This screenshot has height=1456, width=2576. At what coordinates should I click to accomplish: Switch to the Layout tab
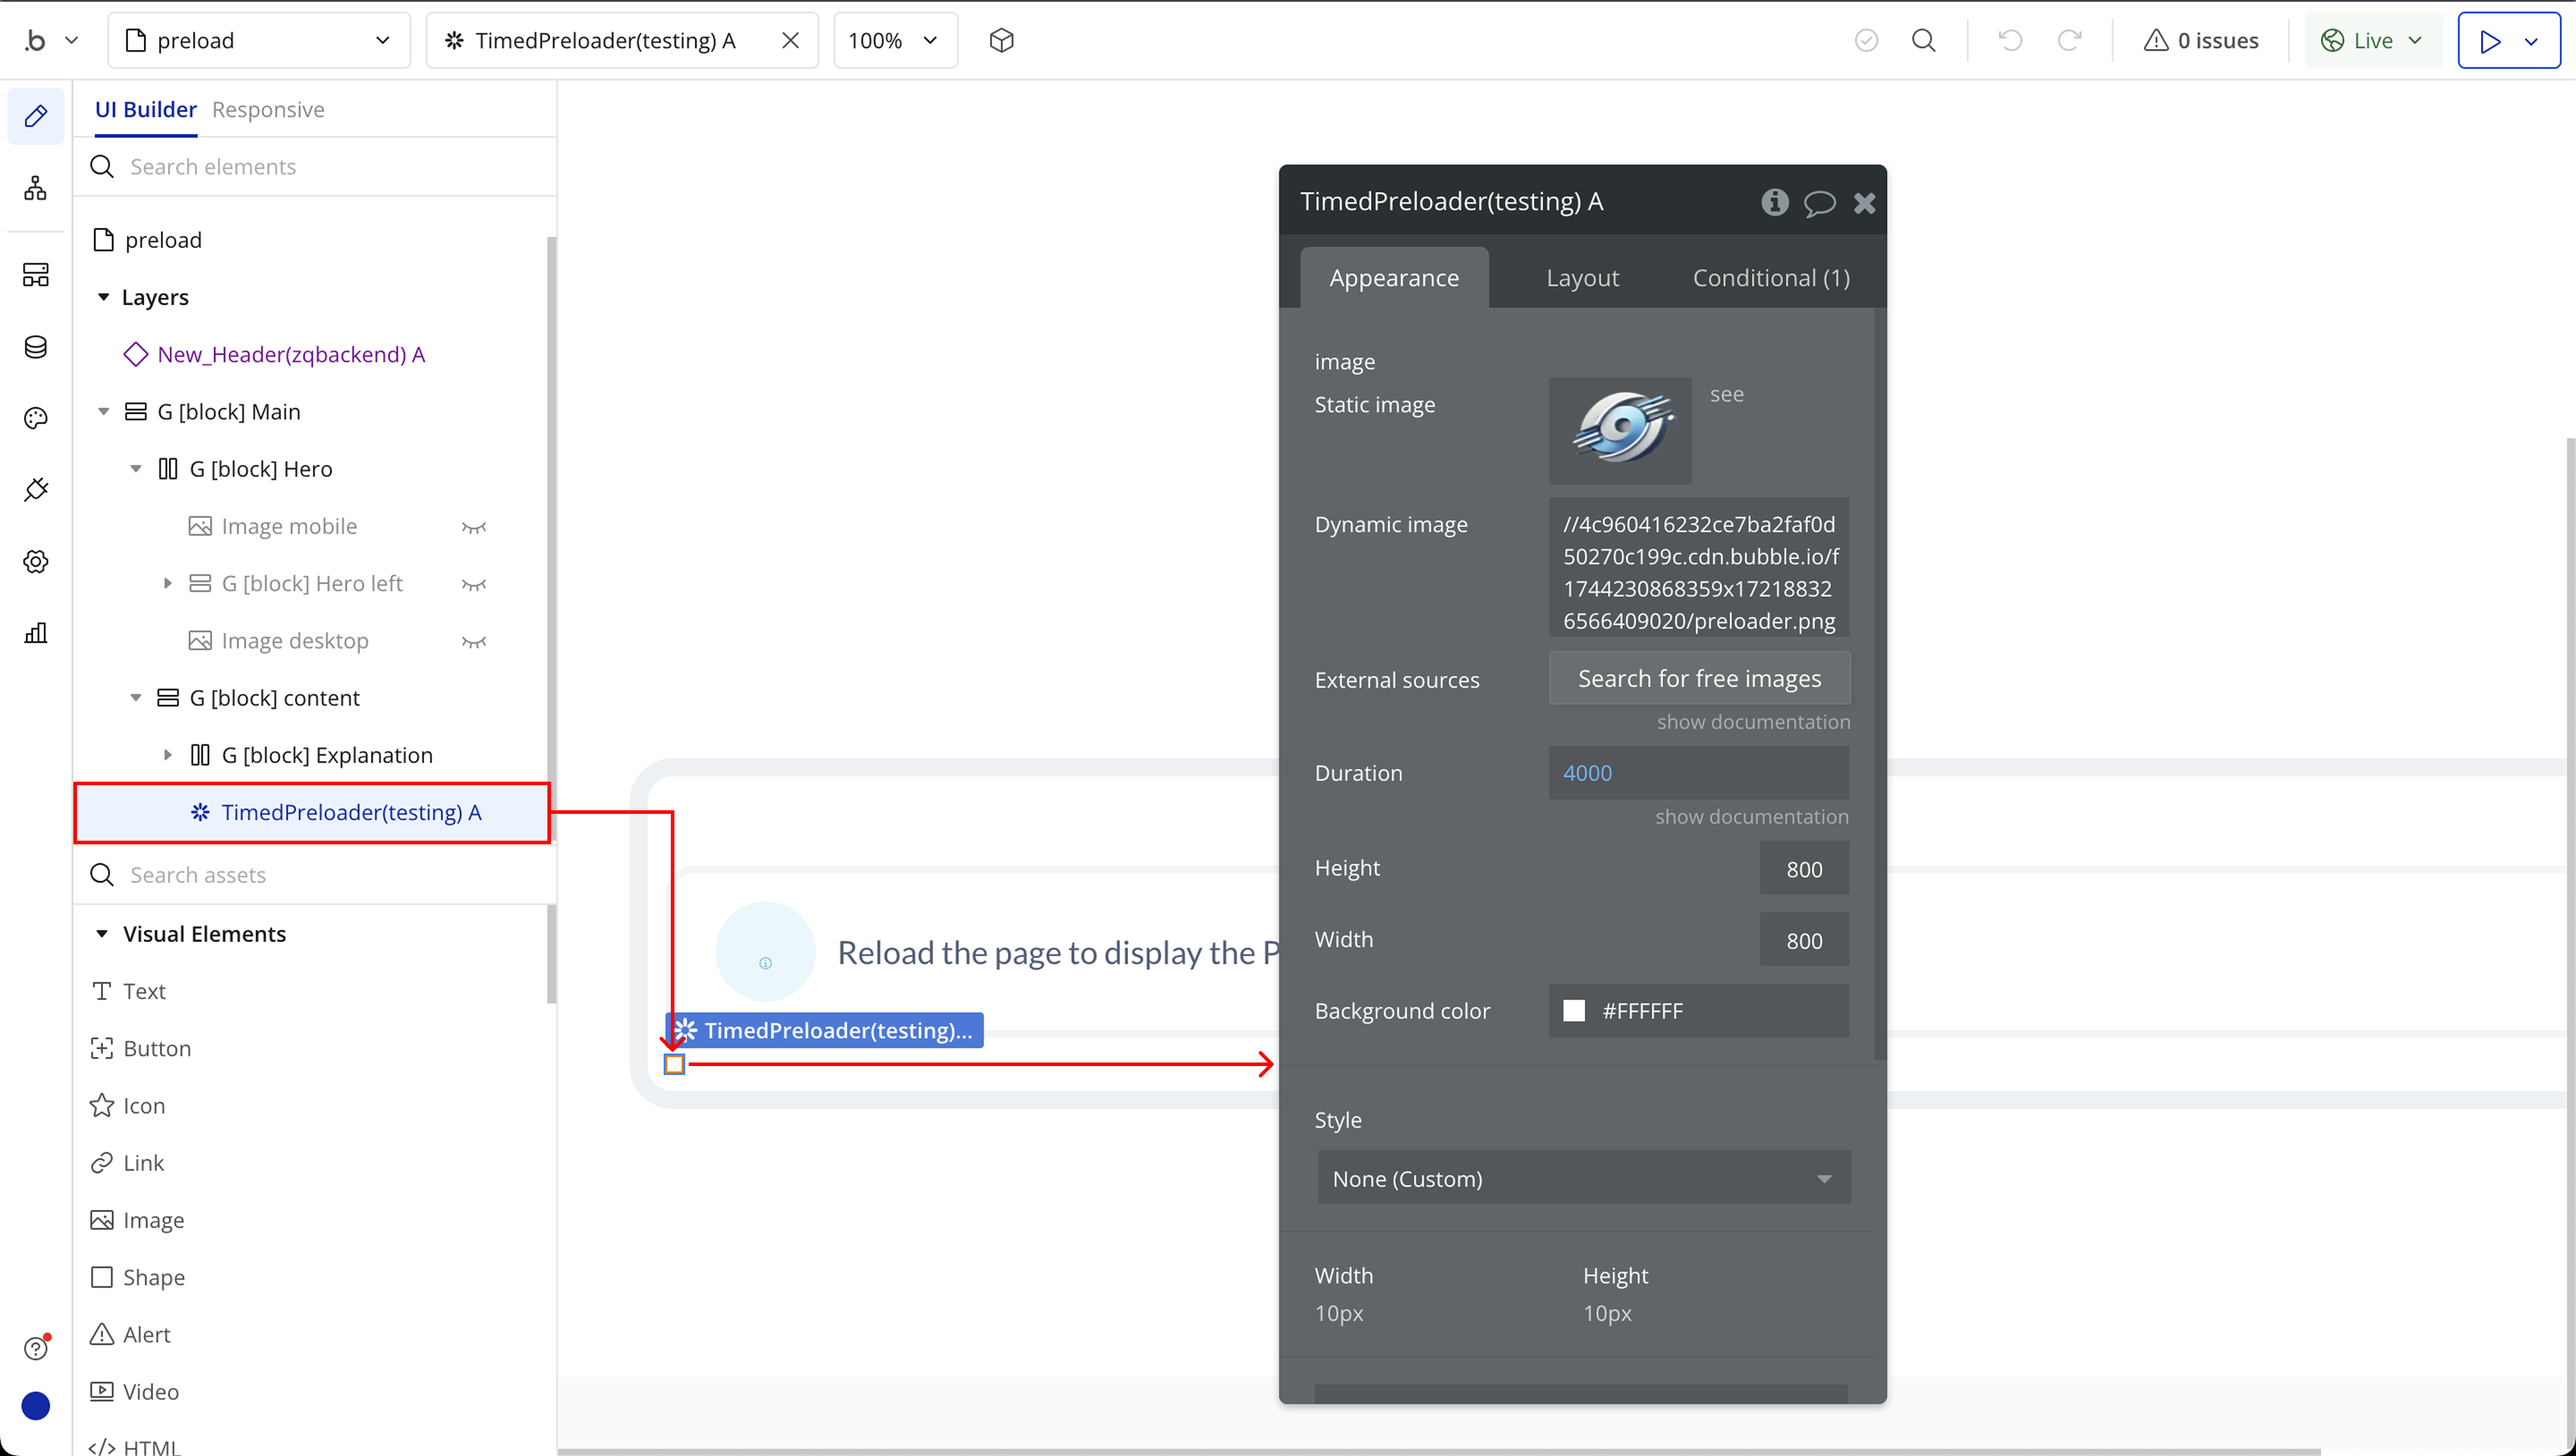[x=1582, y=278]
